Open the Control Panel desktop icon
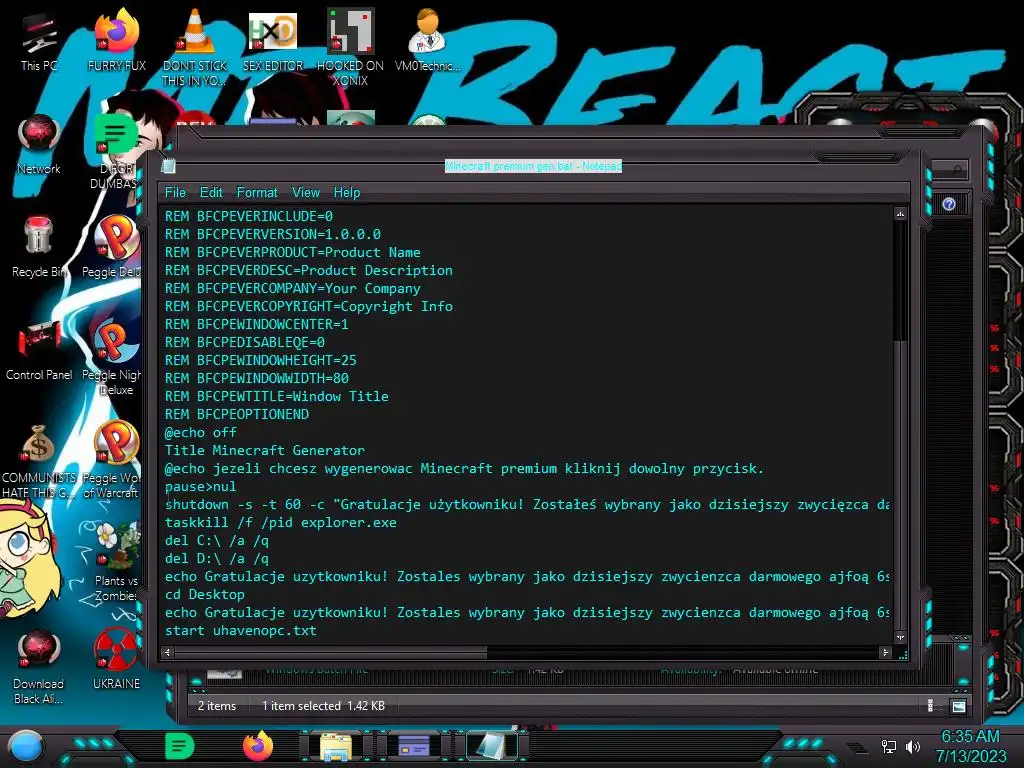 click(39, 350)
